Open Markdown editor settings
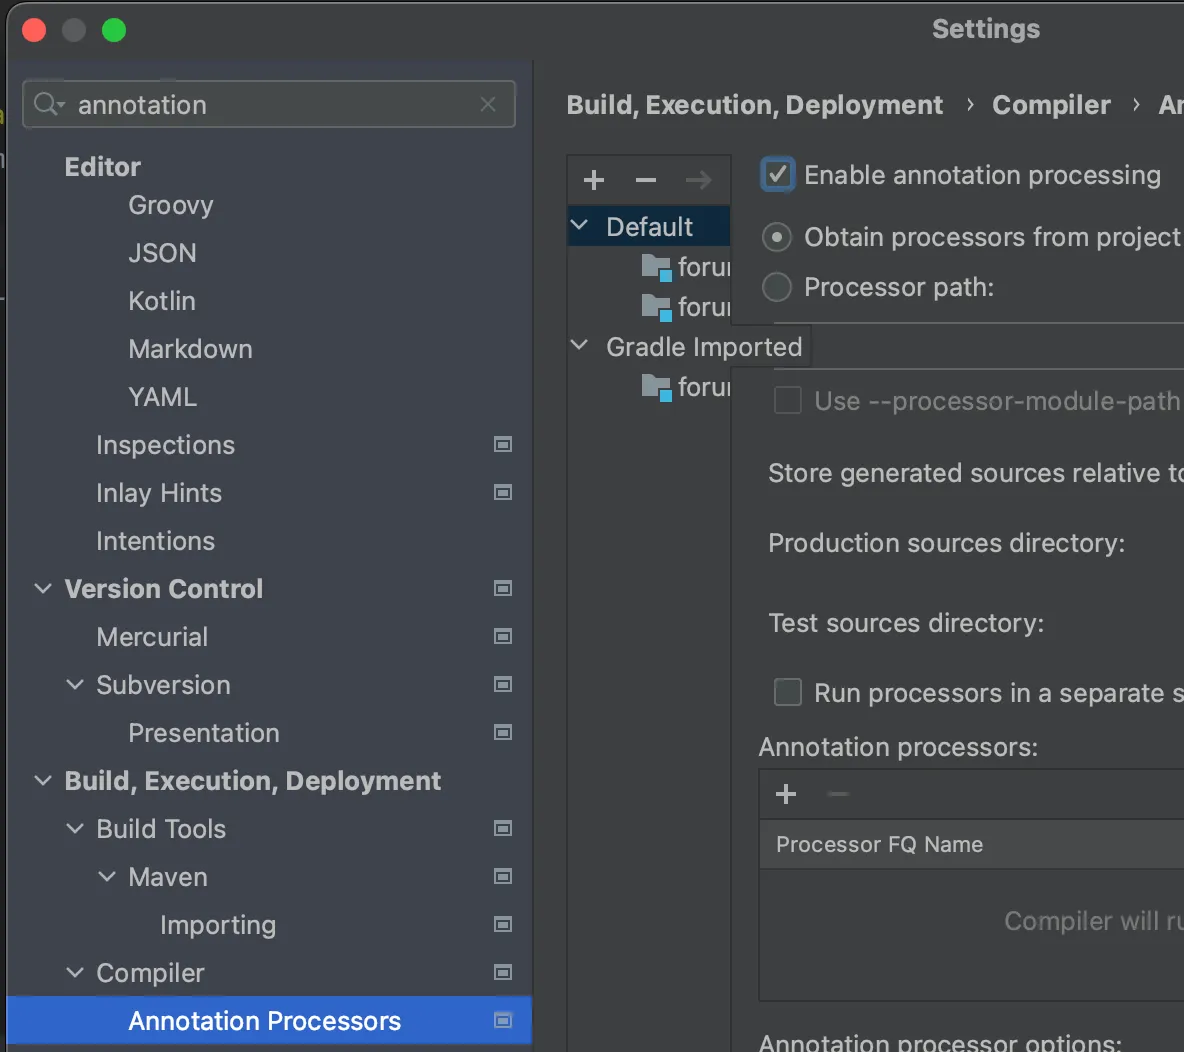The width and height of the screenshot is (1184, 1052). pos(190,349)
